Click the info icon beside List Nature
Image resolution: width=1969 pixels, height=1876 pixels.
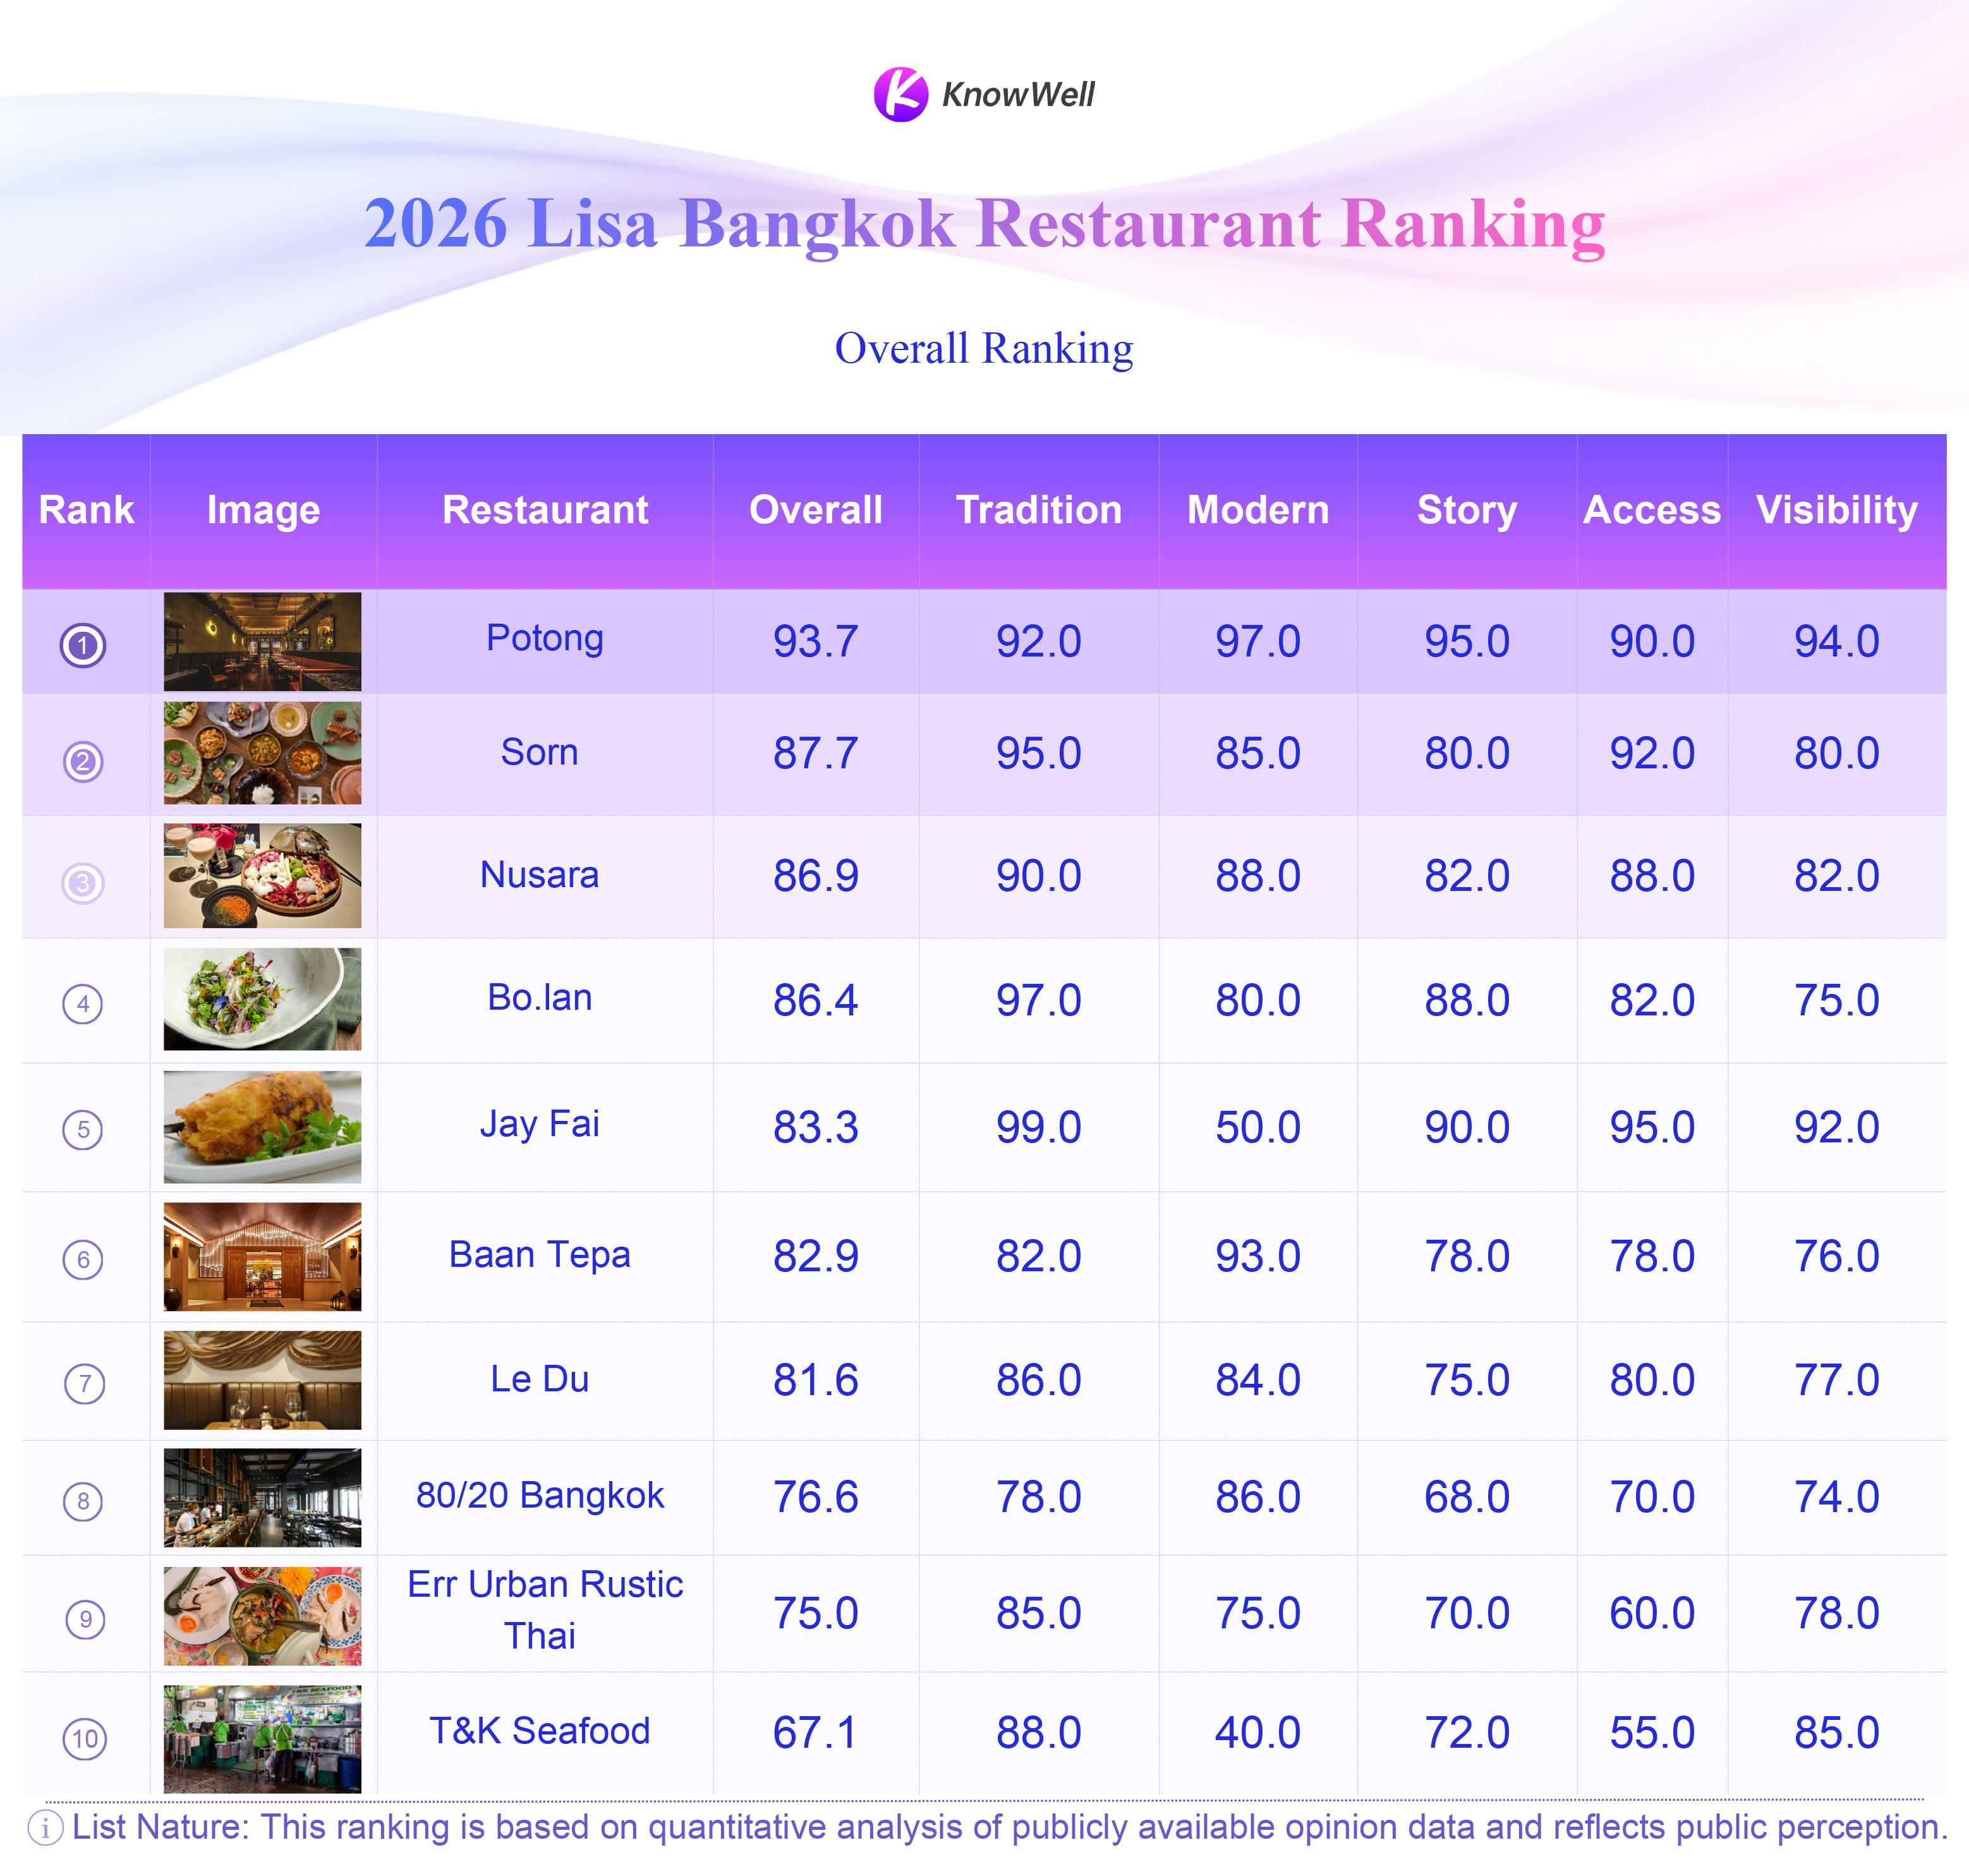[x=45, y=1829]
